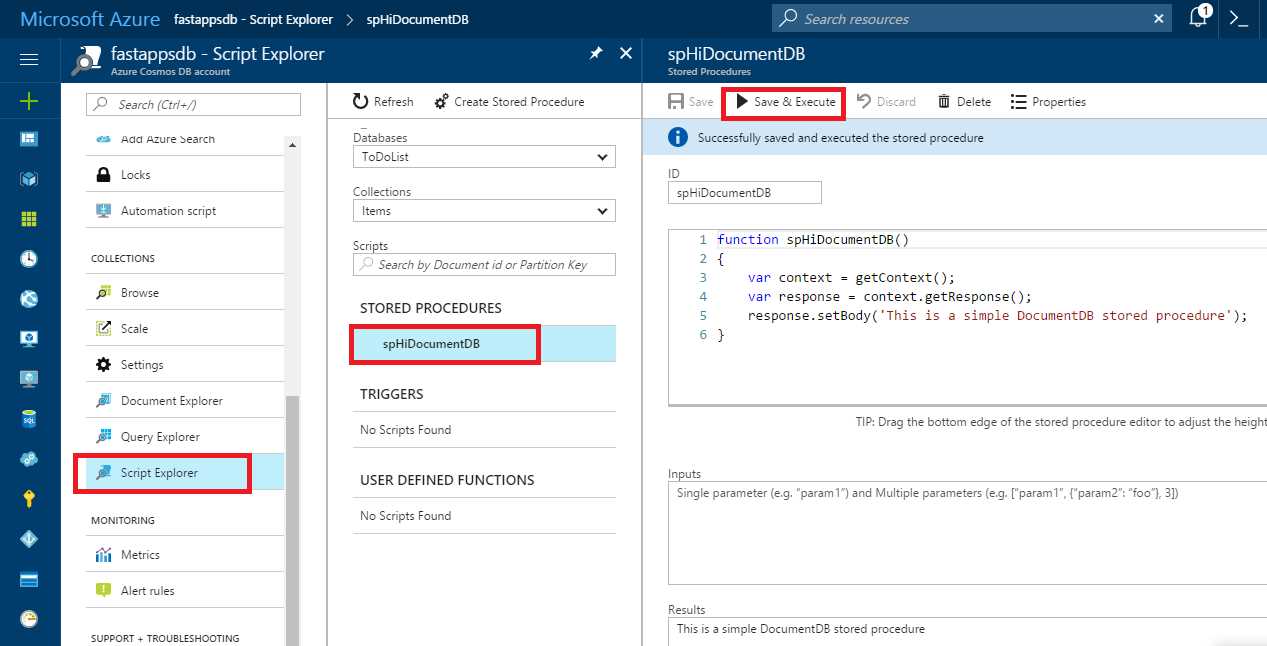Open the notifications bell
The width and height of the screenshot is (1267, 646).
(1198, 18)
